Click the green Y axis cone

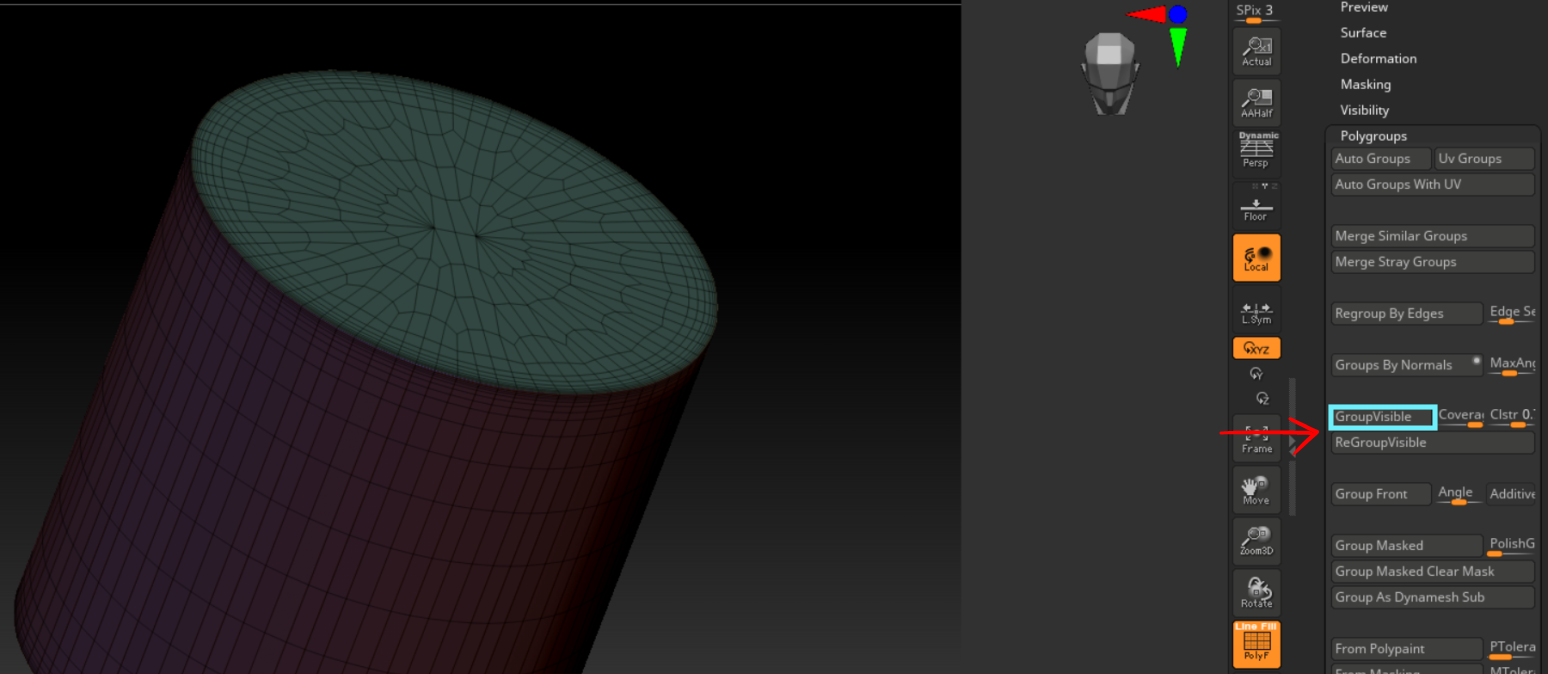point(1178,46)
